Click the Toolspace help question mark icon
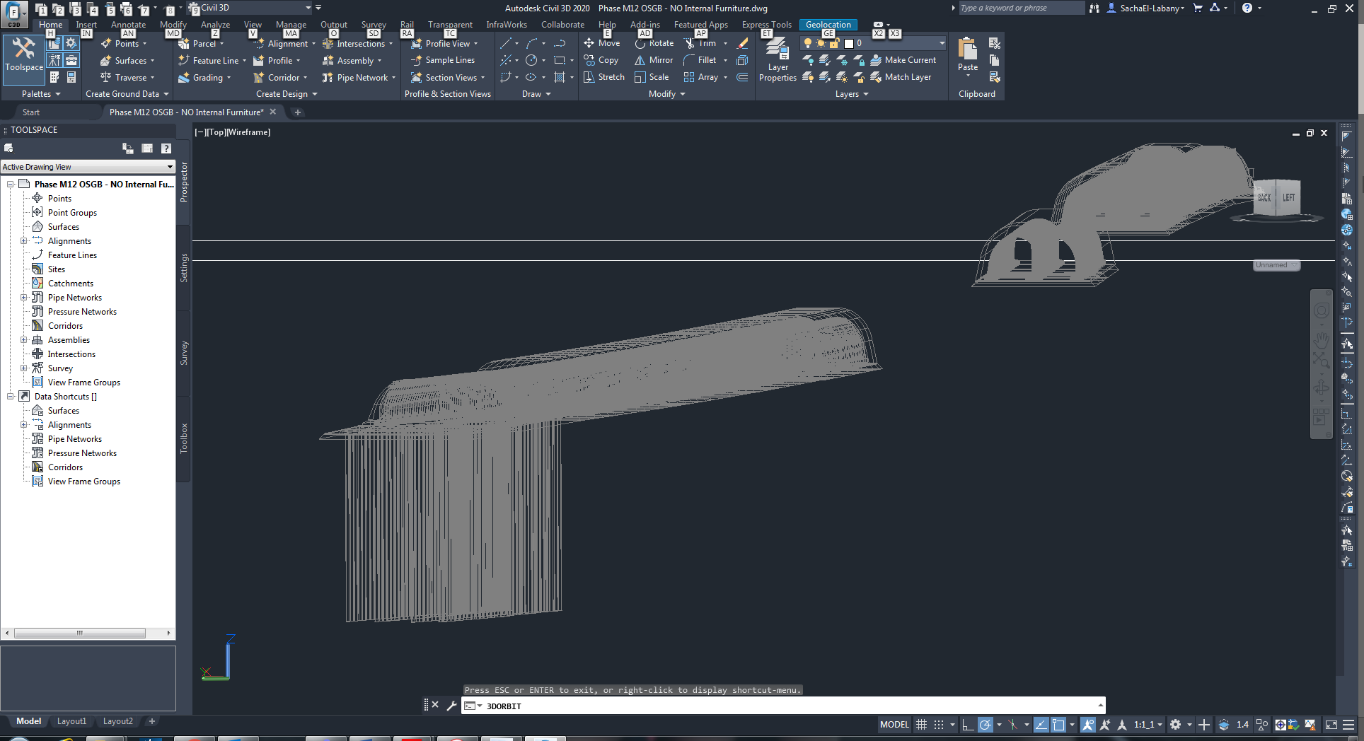1364x741 pixels. (166, 148)
